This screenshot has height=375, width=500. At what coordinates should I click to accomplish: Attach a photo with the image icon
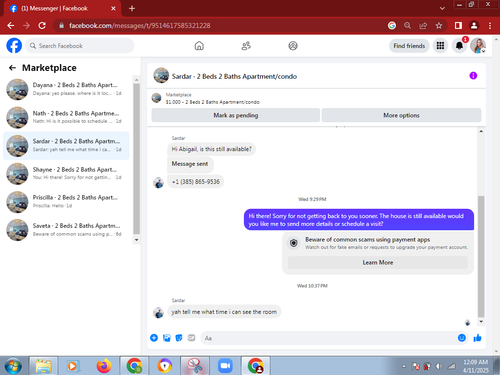click(x=167, y=338)
